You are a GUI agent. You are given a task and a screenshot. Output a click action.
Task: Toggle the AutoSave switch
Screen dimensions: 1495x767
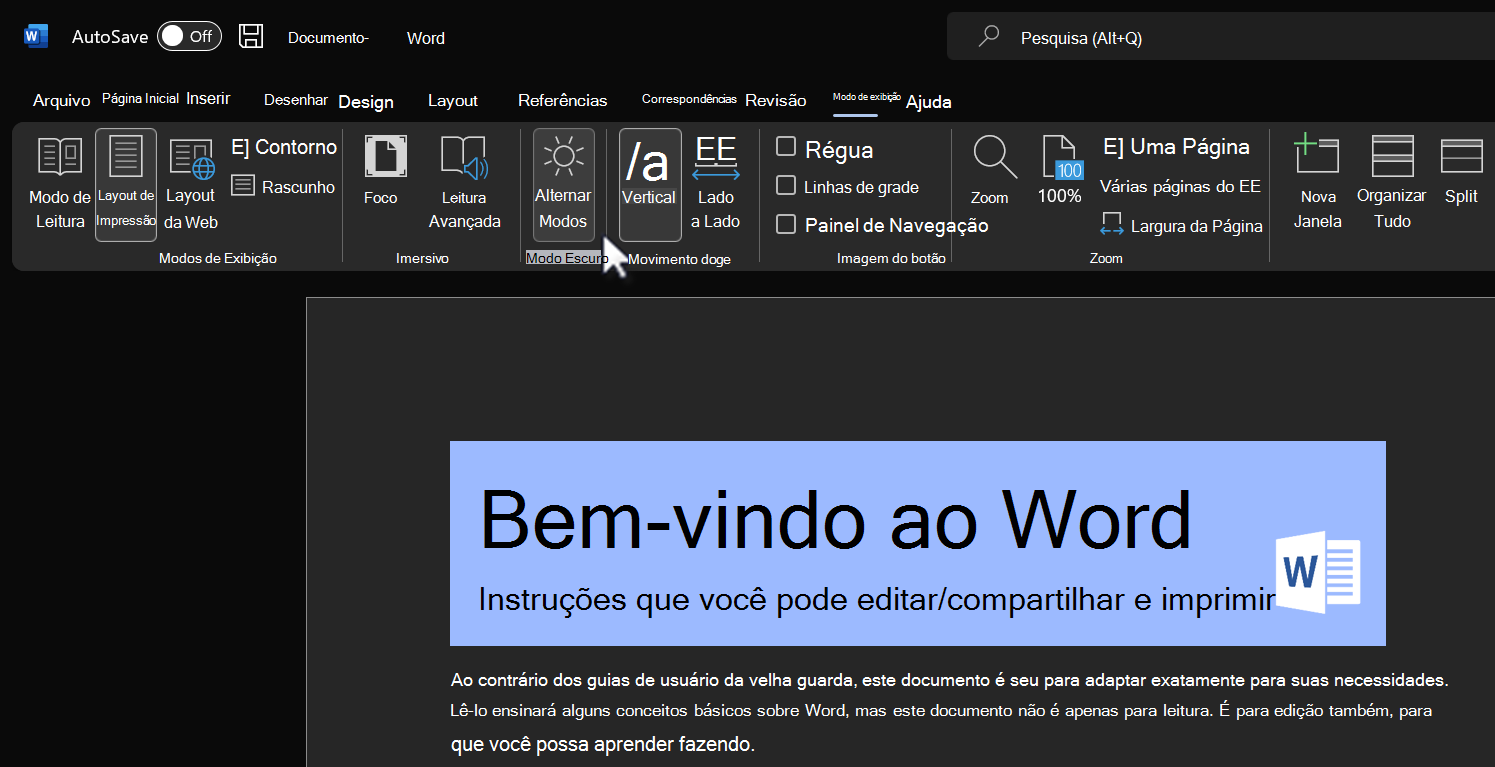pos(189,36)
